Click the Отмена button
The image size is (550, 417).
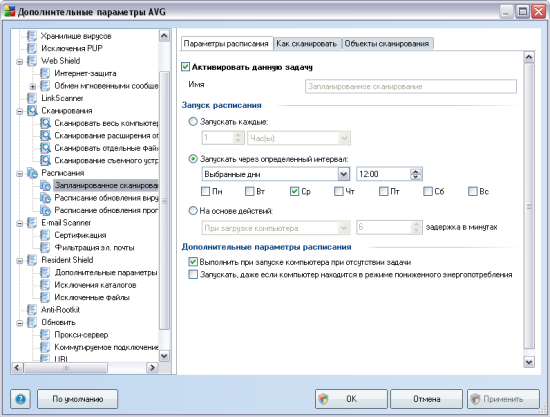(427, 399)
